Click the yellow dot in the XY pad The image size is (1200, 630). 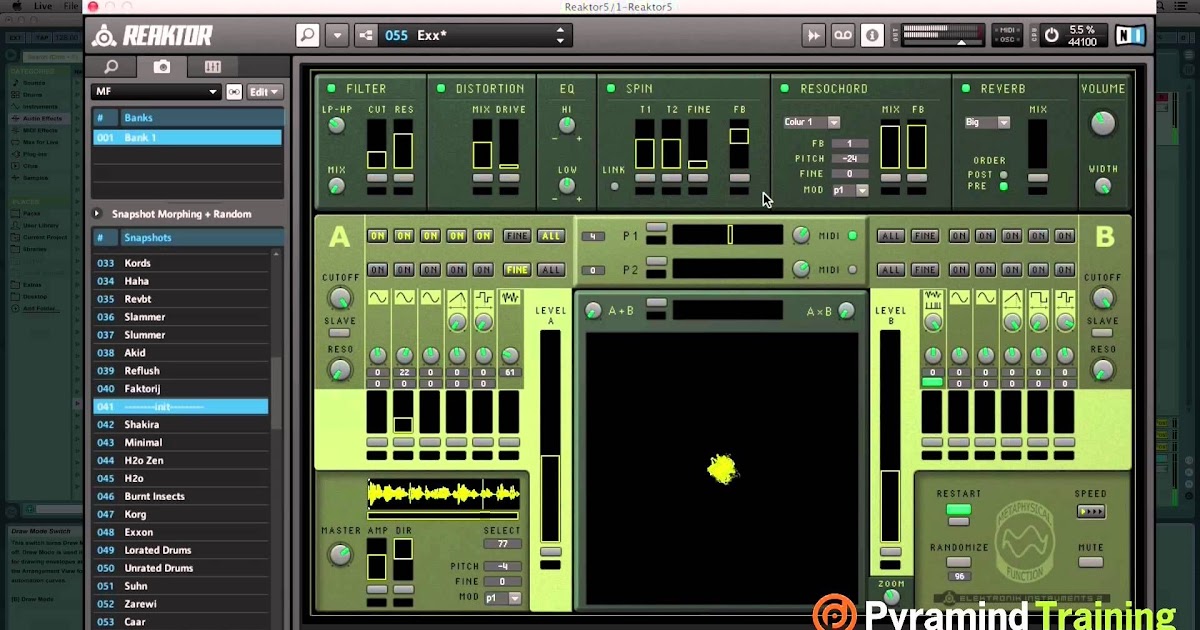point(721,468)
